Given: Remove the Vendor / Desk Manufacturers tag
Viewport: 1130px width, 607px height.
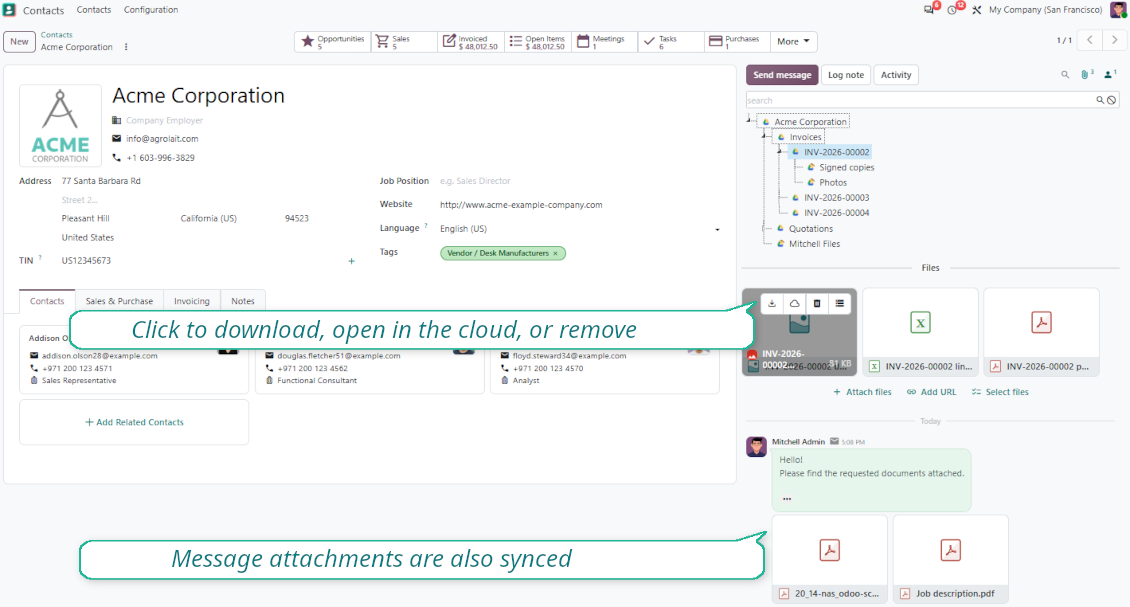Looking at the screenshot, I should click(x=556, y=254).
